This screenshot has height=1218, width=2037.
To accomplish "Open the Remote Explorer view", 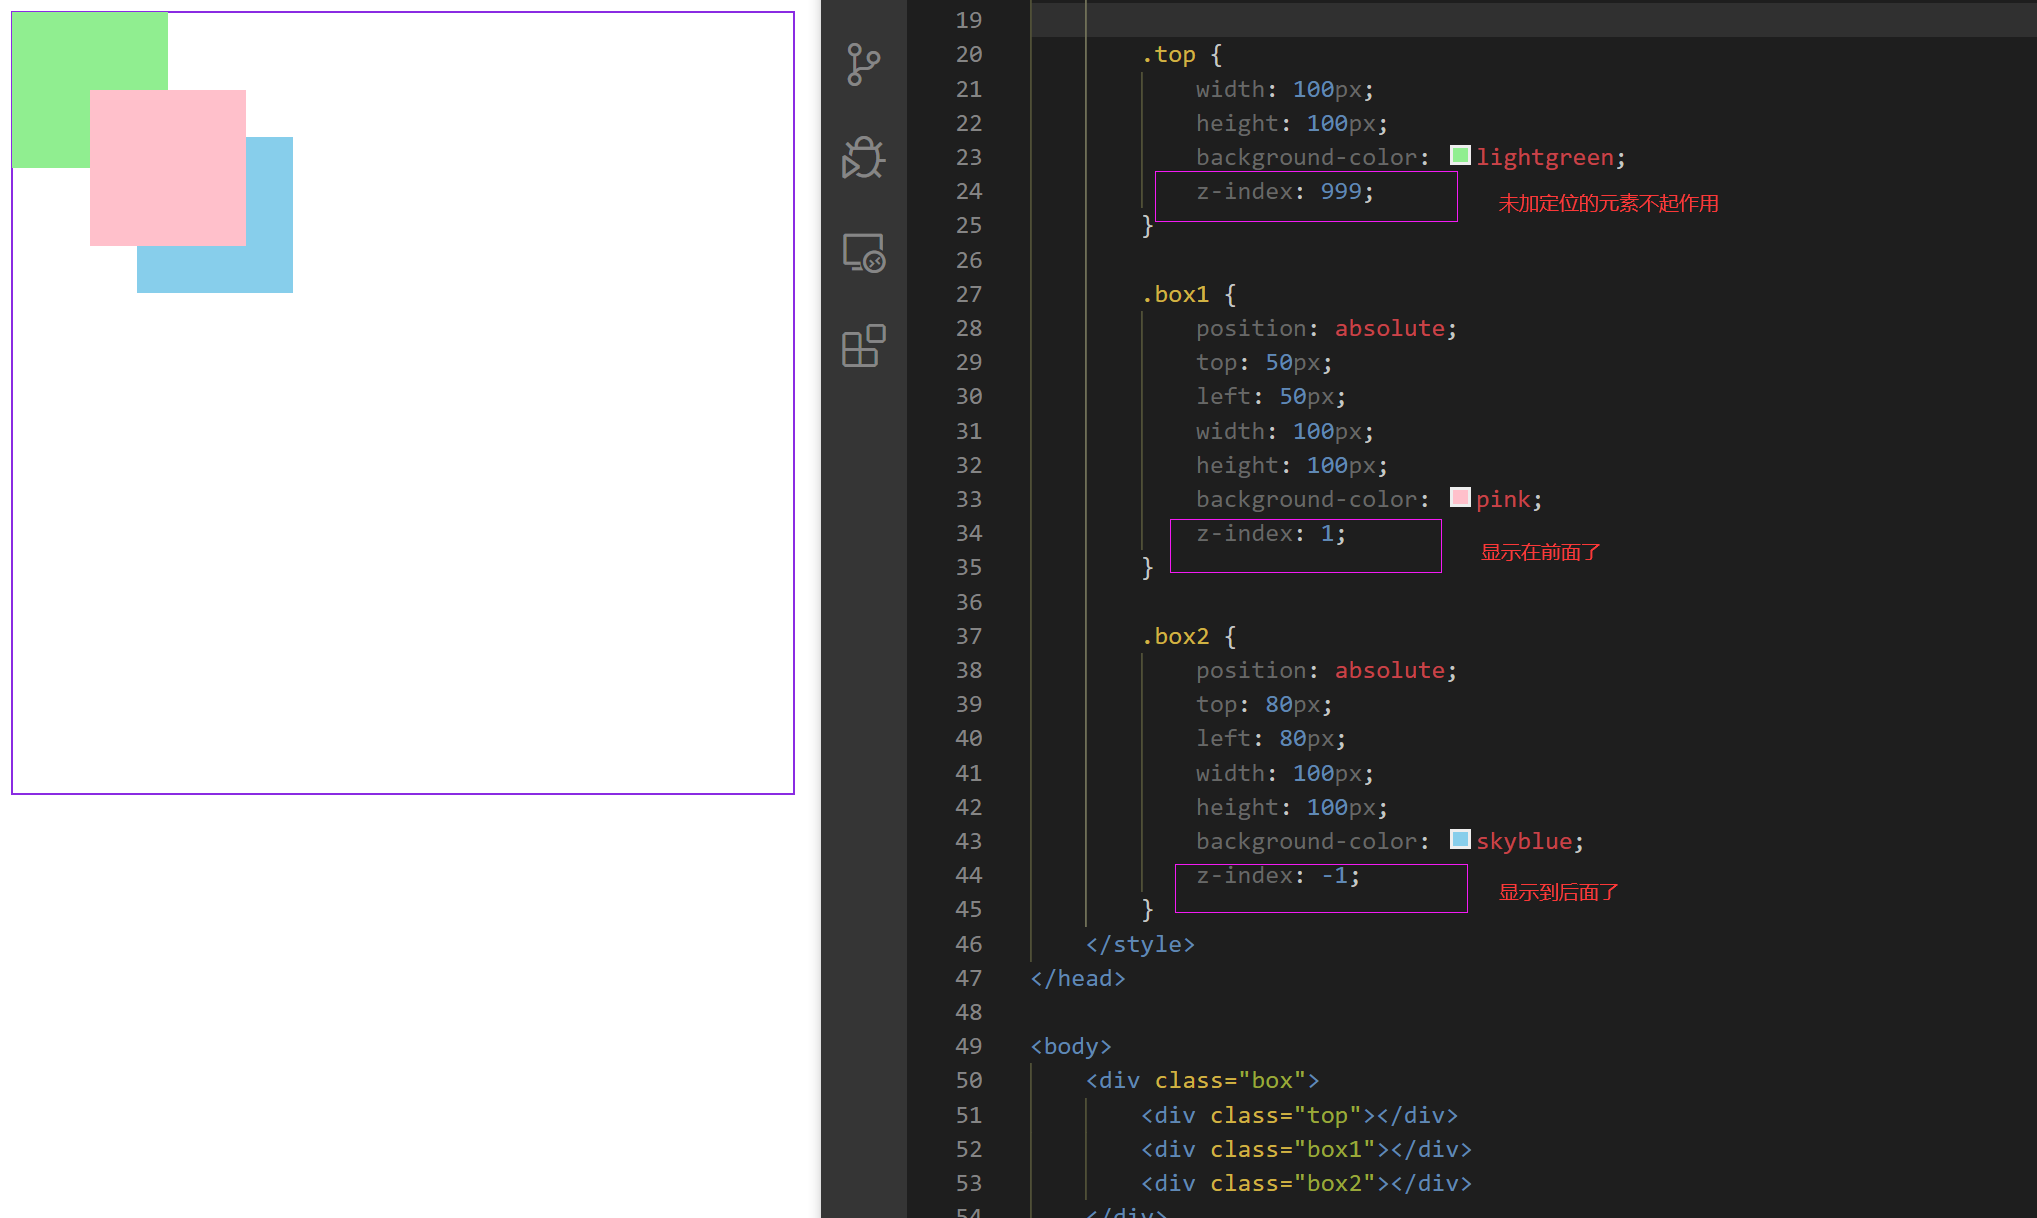I will 863,253.
